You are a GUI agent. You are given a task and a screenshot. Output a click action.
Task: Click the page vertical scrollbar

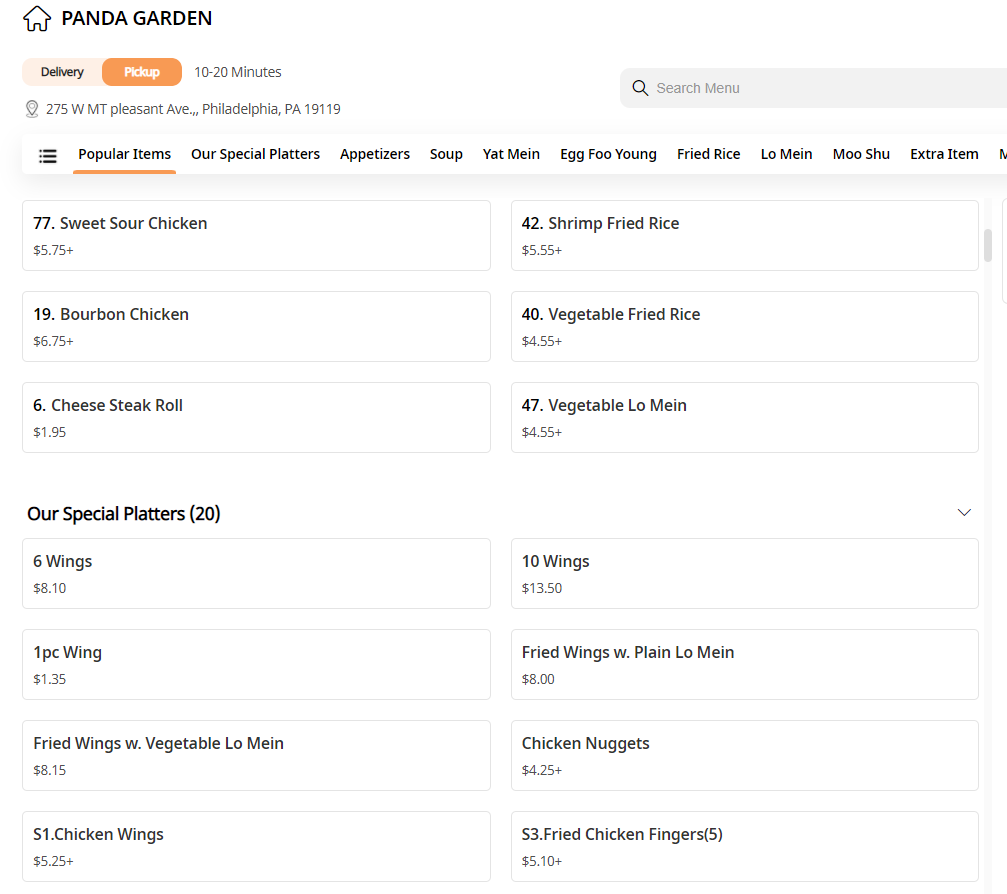point(988,245)
